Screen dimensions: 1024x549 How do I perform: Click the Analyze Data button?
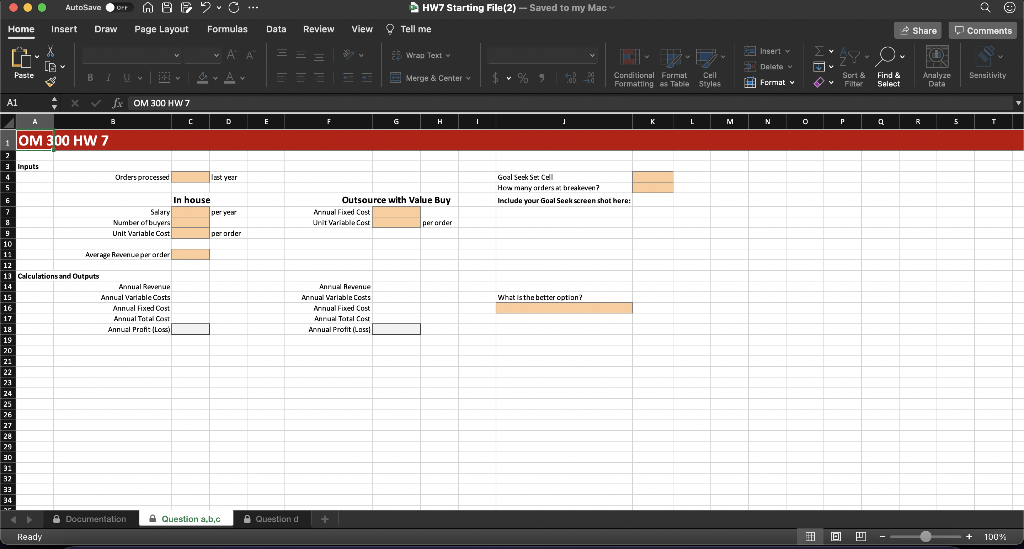coord(936,67)
